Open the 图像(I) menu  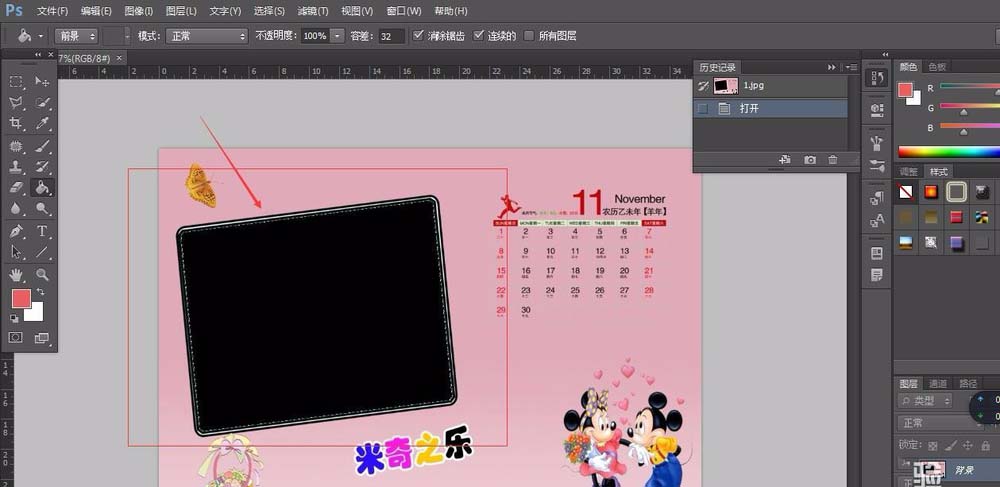[138, 11]
